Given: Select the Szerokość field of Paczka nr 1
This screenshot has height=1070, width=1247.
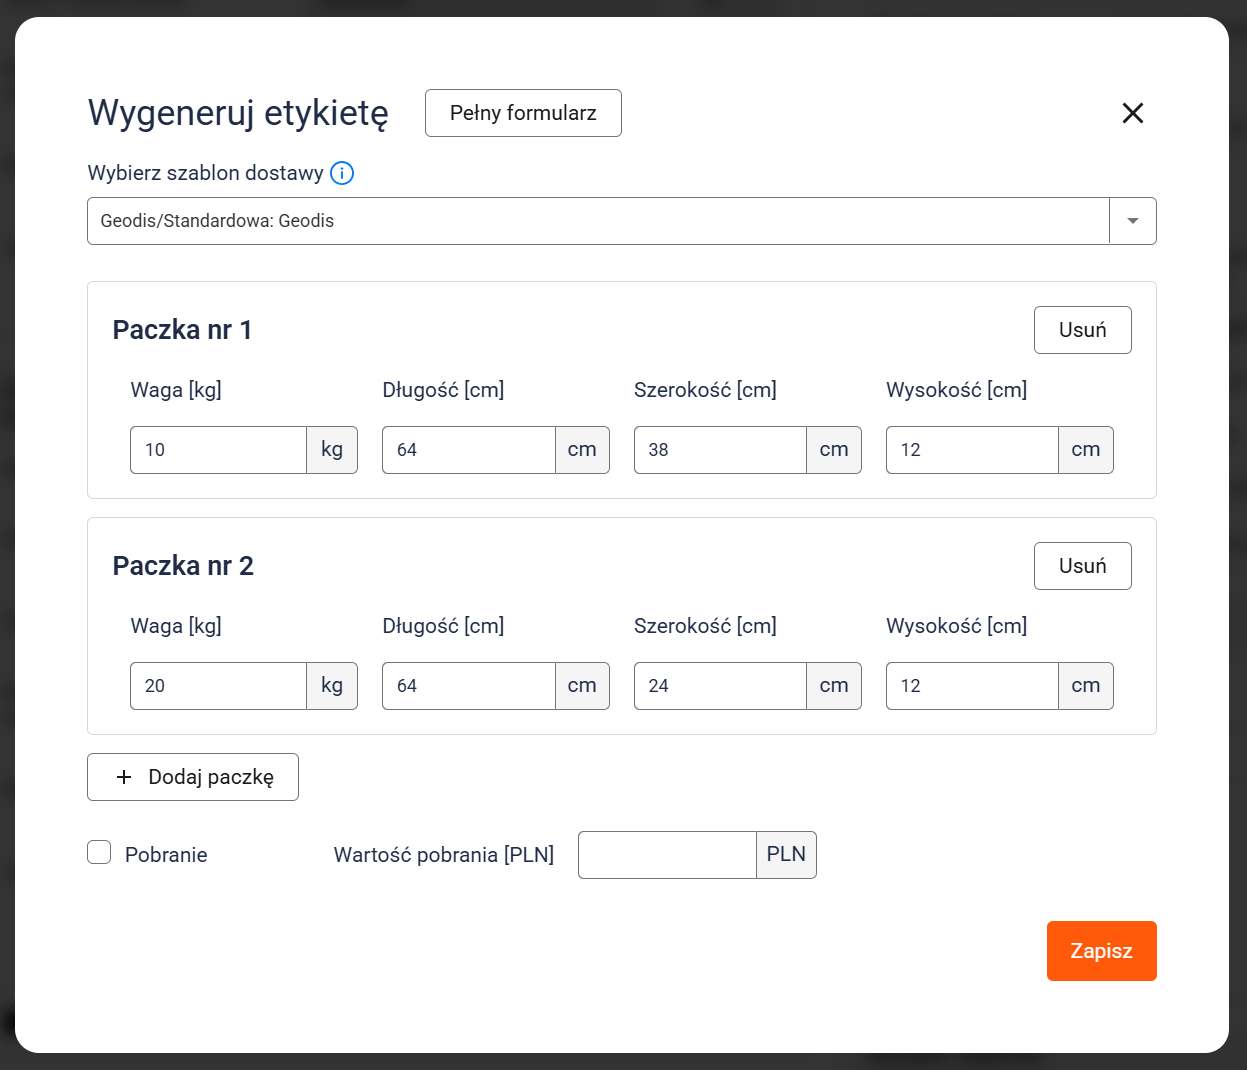Looking at the screenshot, I should 720,450.
